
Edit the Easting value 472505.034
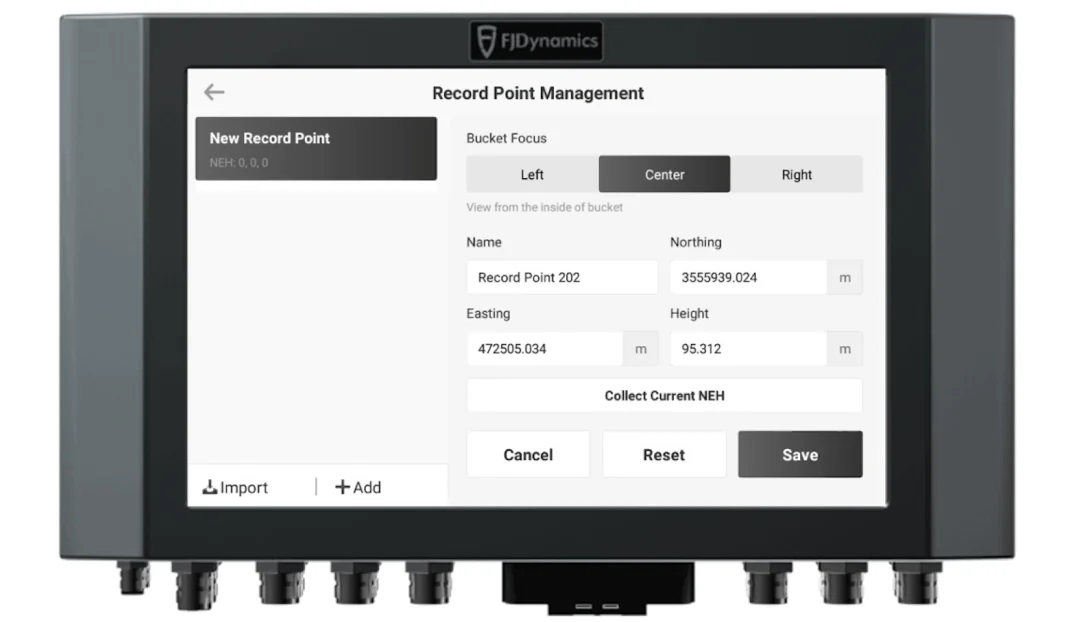coord(544,349)
